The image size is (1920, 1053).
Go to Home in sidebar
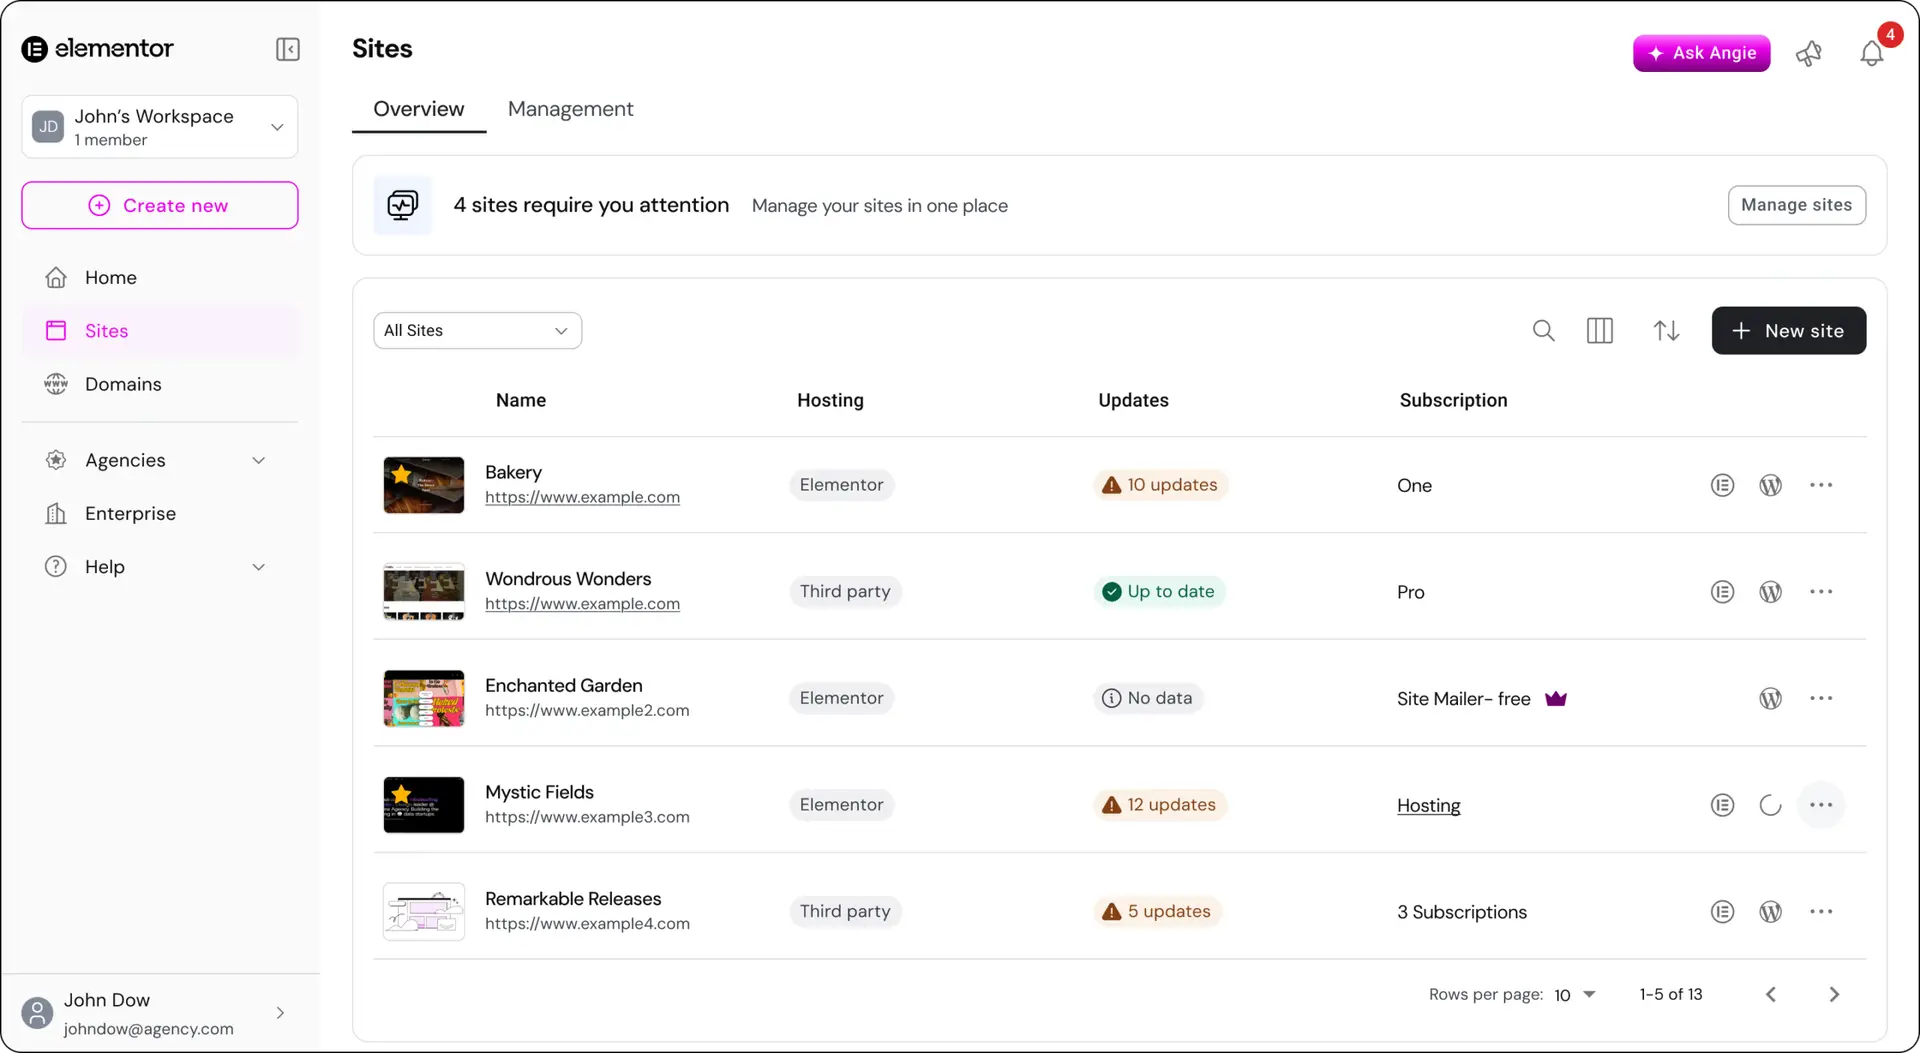click(160, 278)
